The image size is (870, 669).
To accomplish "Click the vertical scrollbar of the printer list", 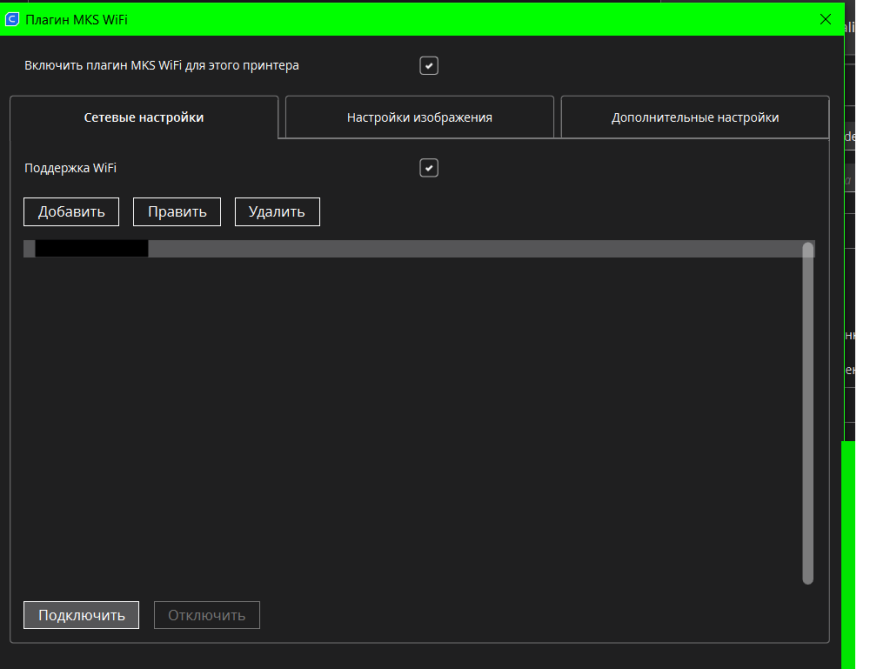I will [807, 420].
